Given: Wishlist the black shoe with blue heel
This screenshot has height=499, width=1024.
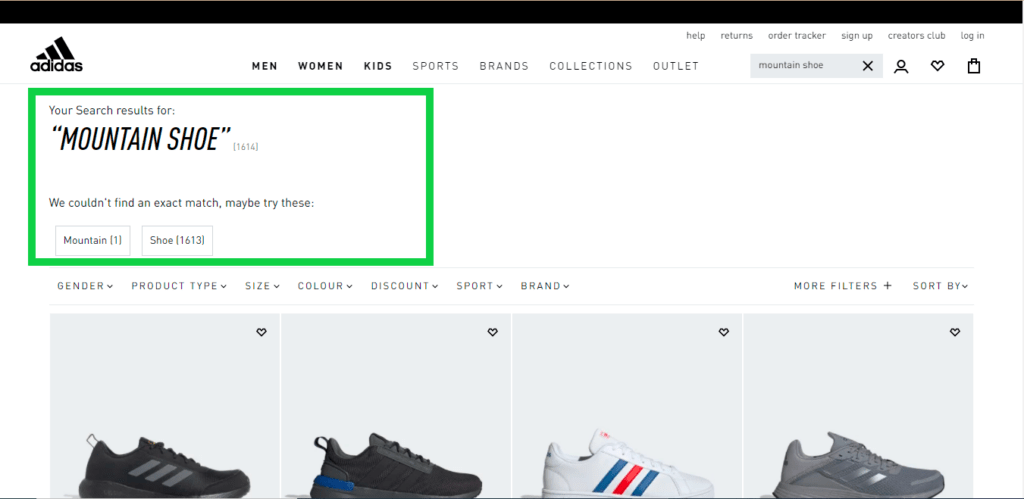Looking at the screenshot, I should coord(492,332).
